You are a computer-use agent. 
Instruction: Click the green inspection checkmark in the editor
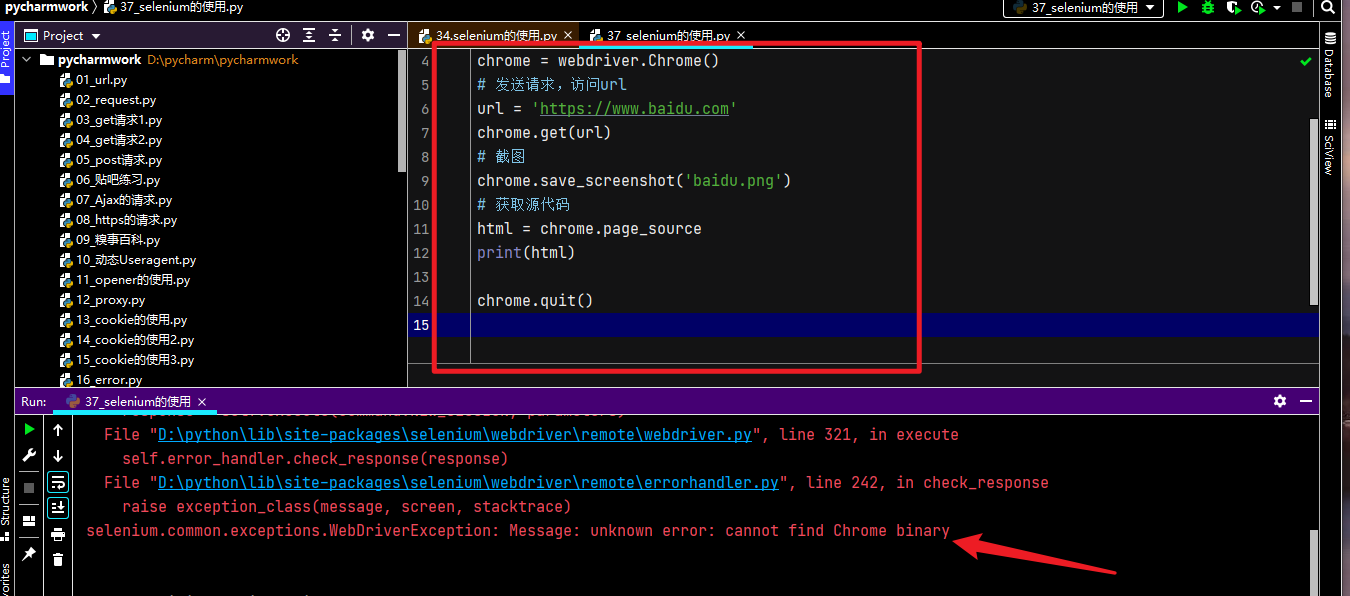click(1305, 61)
